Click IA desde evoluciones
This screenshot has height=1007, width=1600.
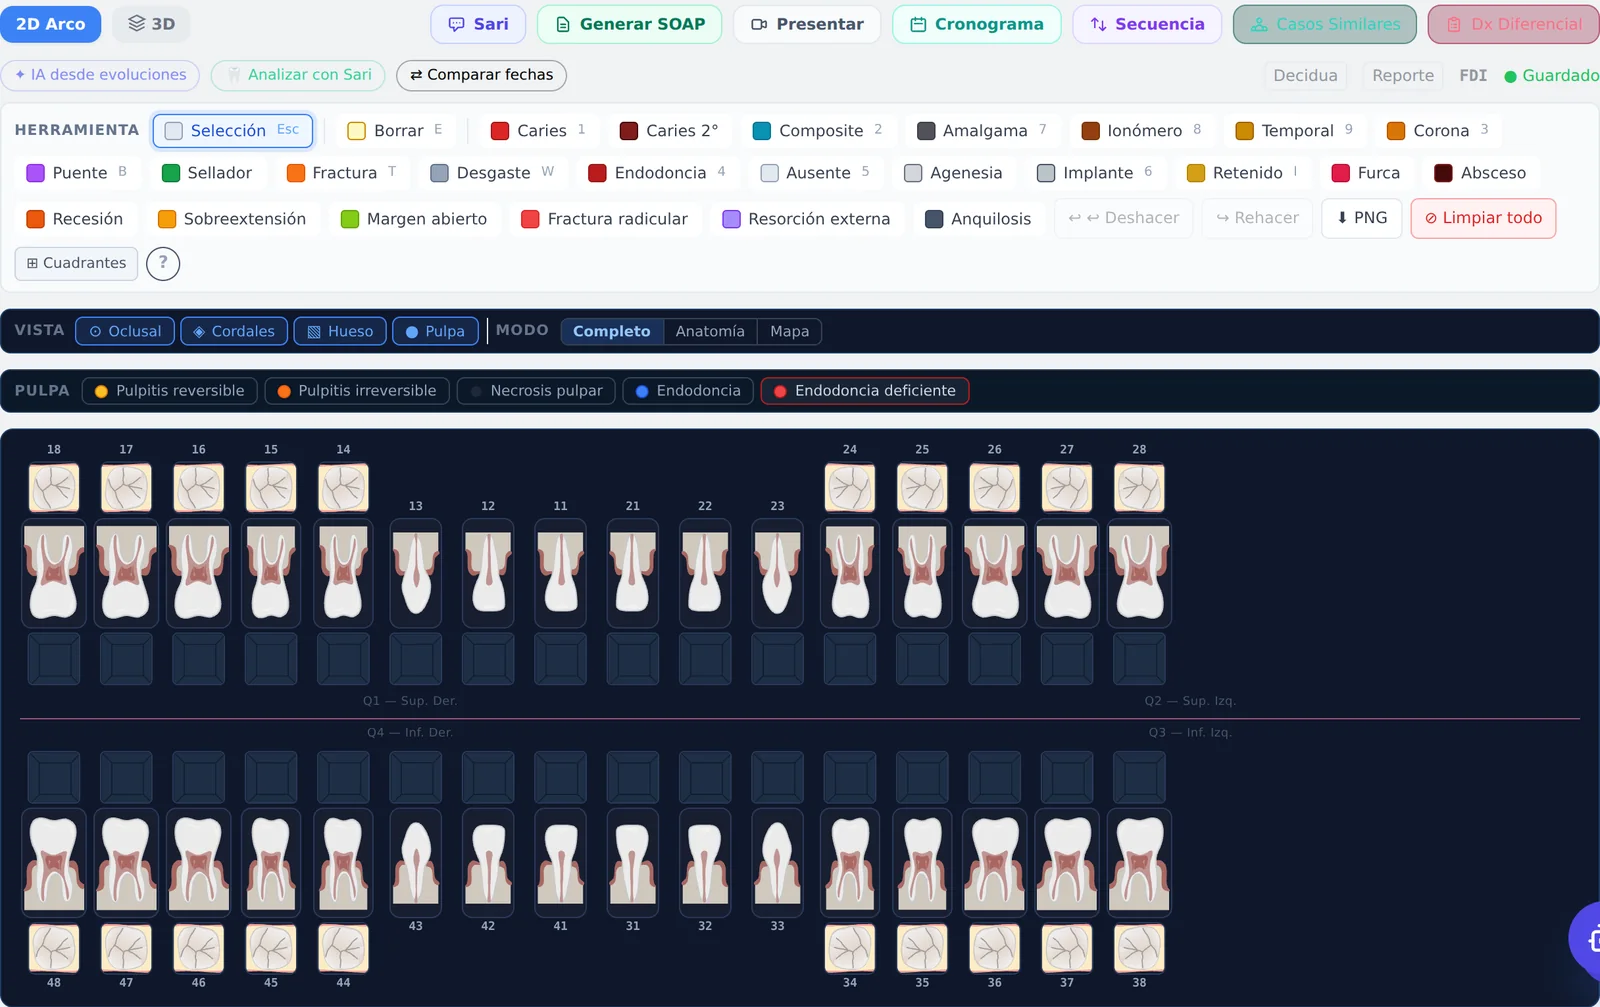pos(100,75)
